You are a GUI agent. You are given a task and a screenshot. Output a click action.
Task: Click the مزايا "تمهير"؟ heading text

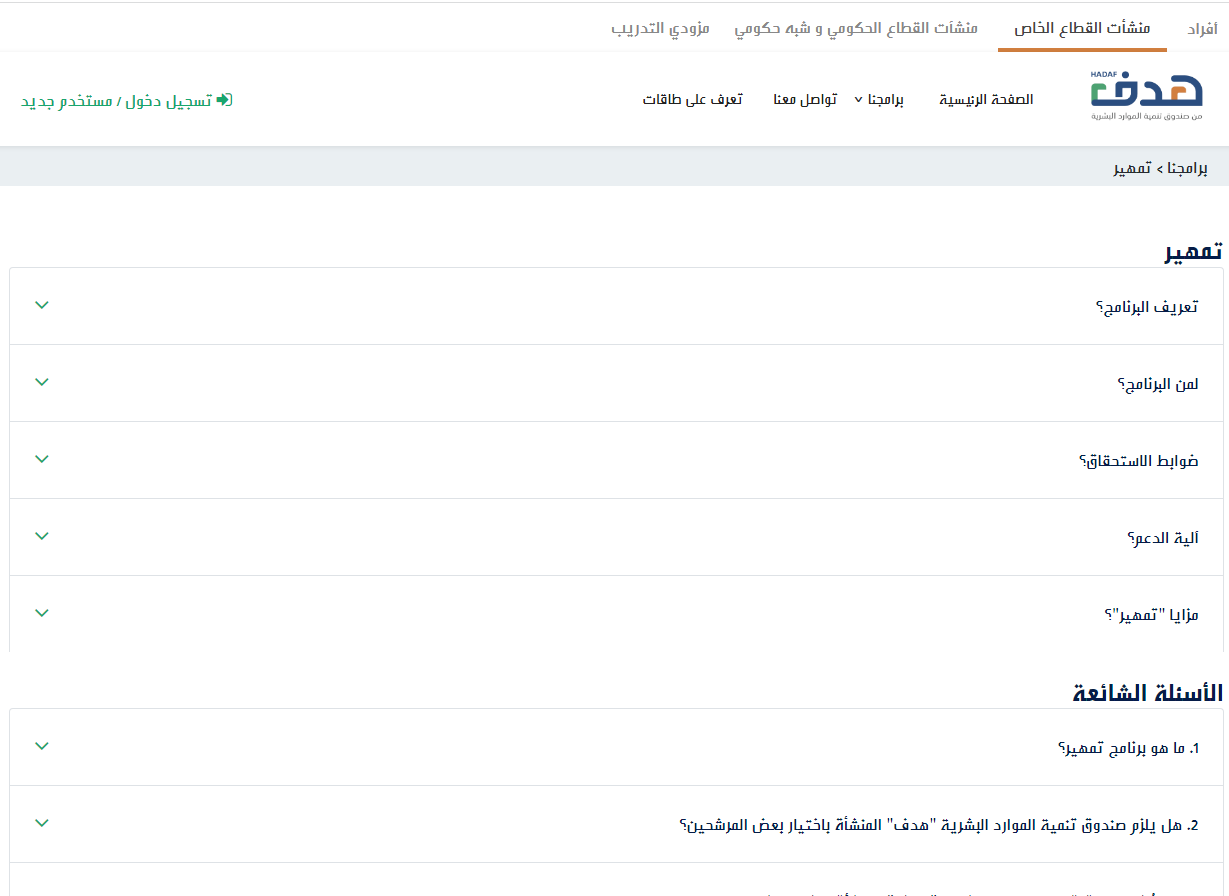1151,615
